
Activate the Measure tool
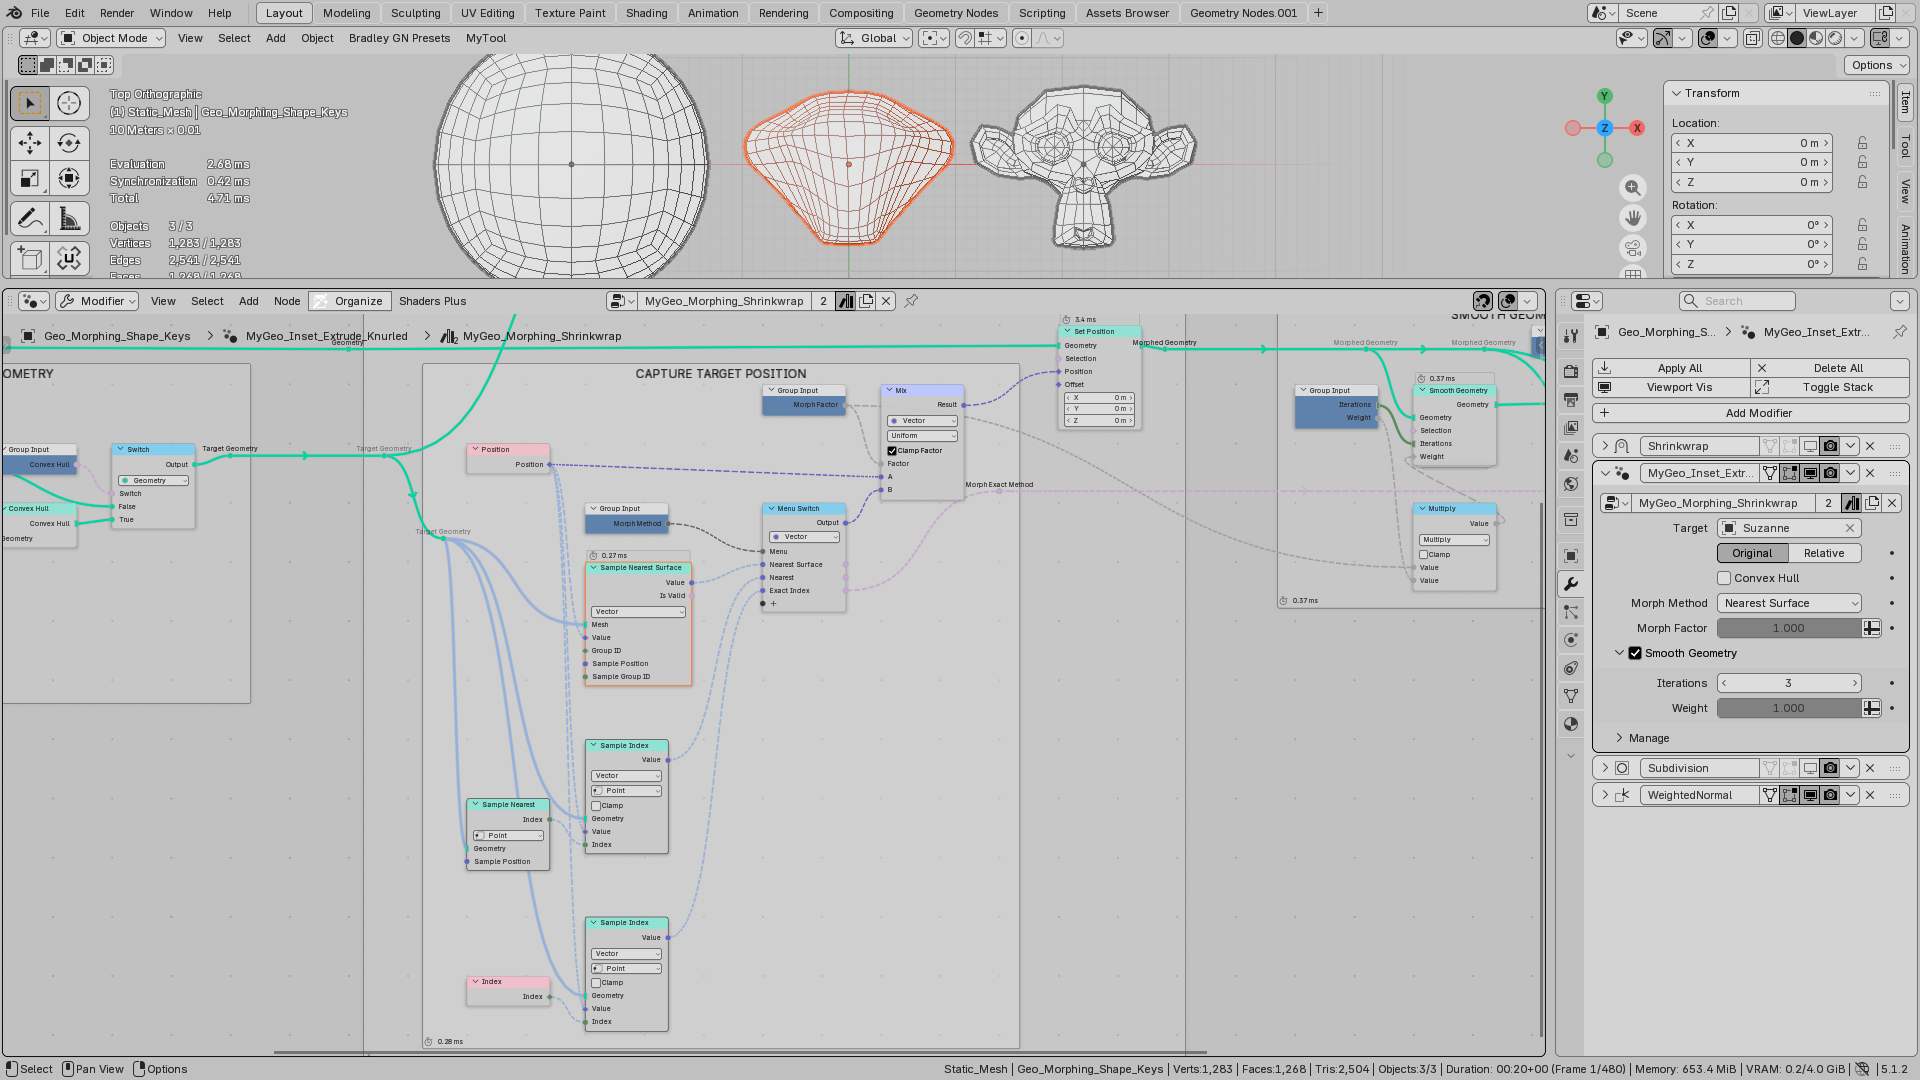coord(69,219)
